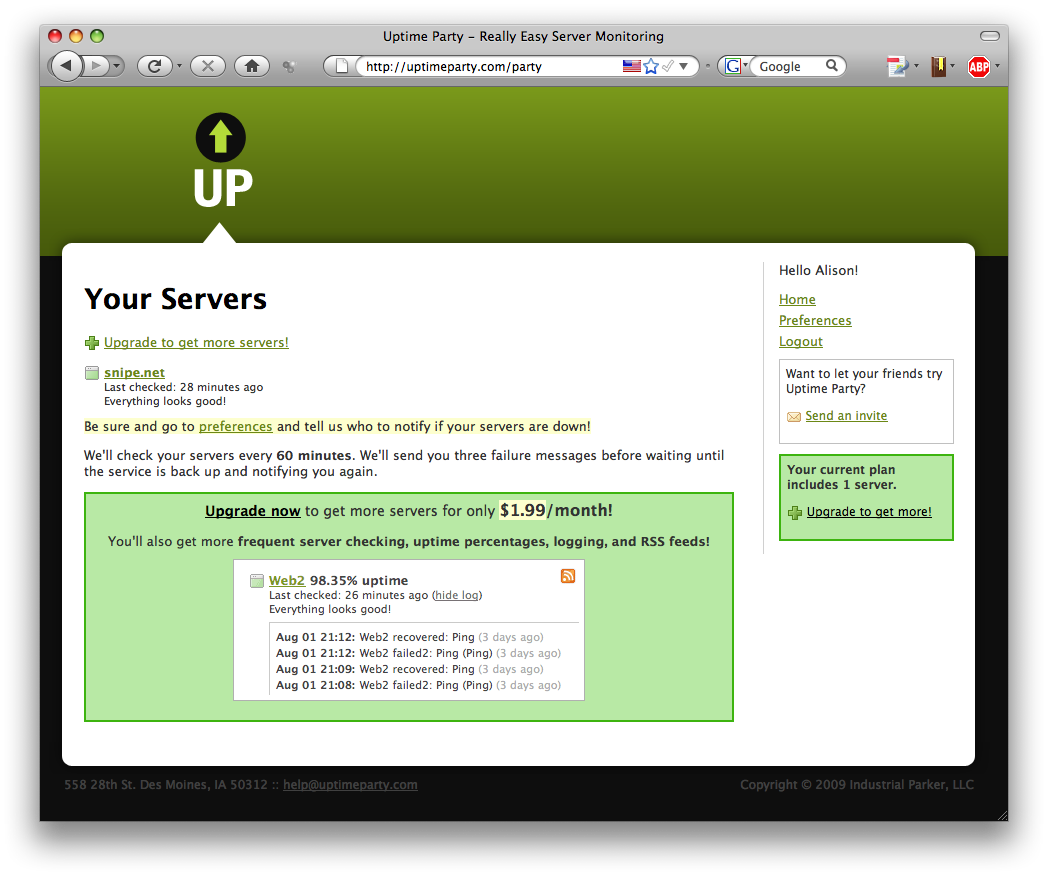Click '98.35% uptime' text
Screen dimensions: 1048x876
tap(359, 580)
